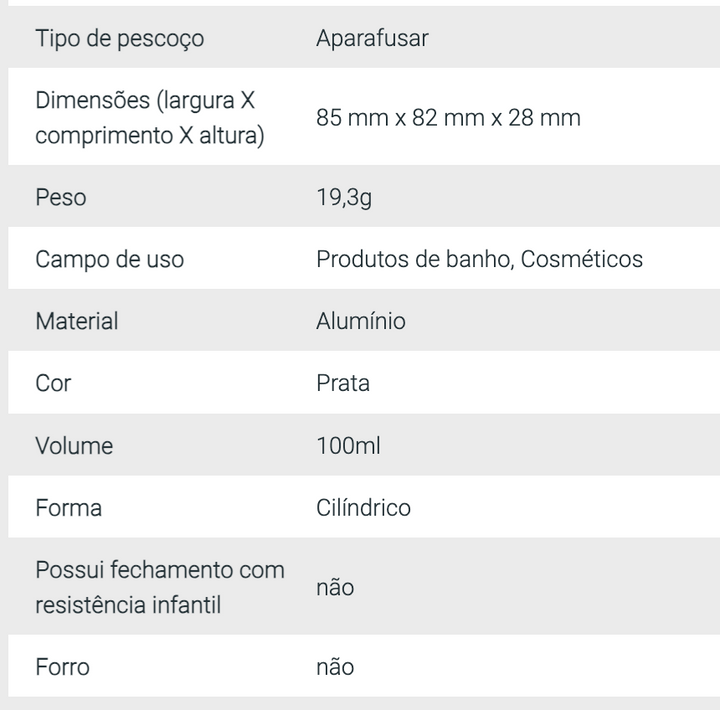Select the '19,3g' weight value
This screenshot has height=710, width=720.
[x=344, y=197]
